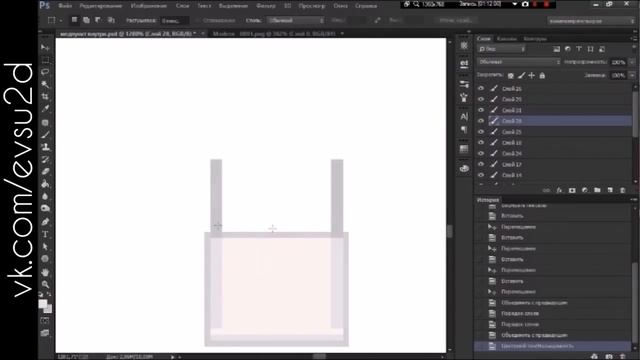Select the History Brush tool
This screenshot has width=640, height=360.
coord(45,159)
